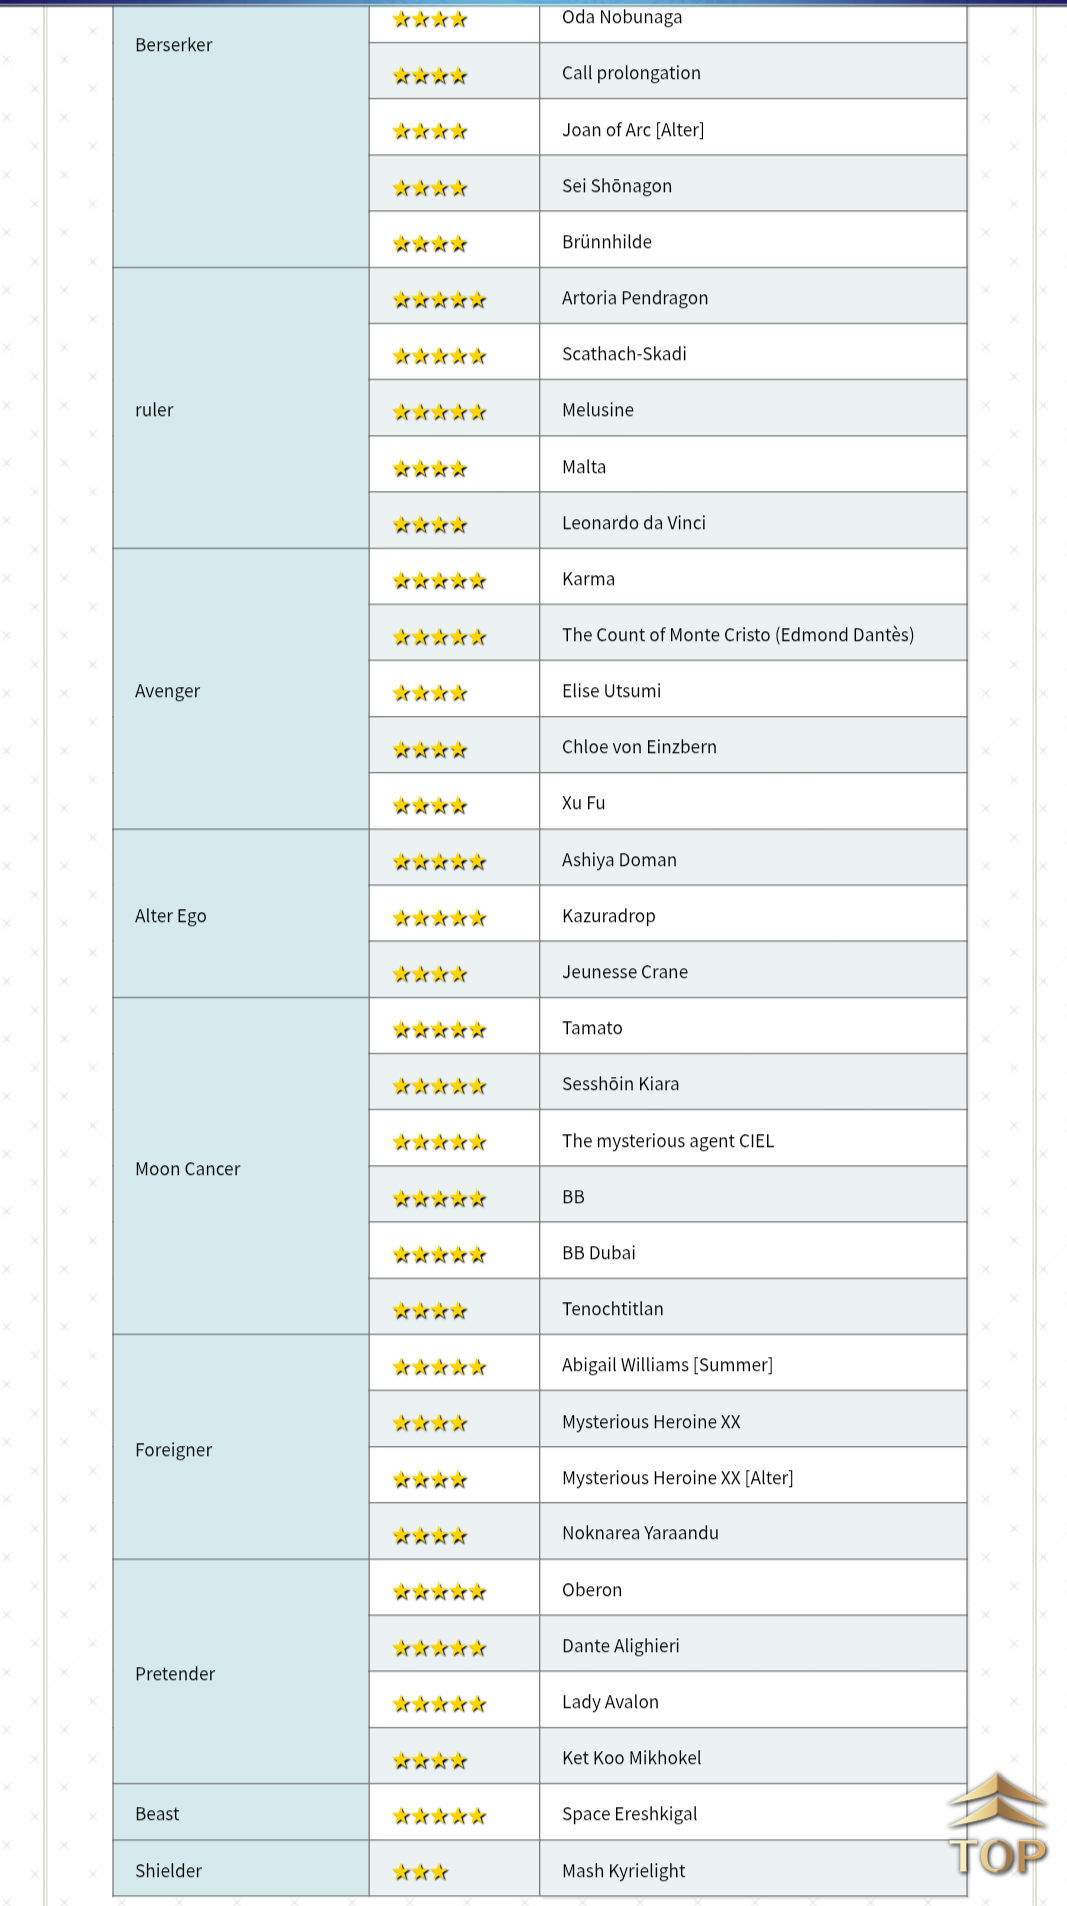This screenshot has width=1067, height=1906.
Task: Click the Beast class cell
Action: [241, 1812]
